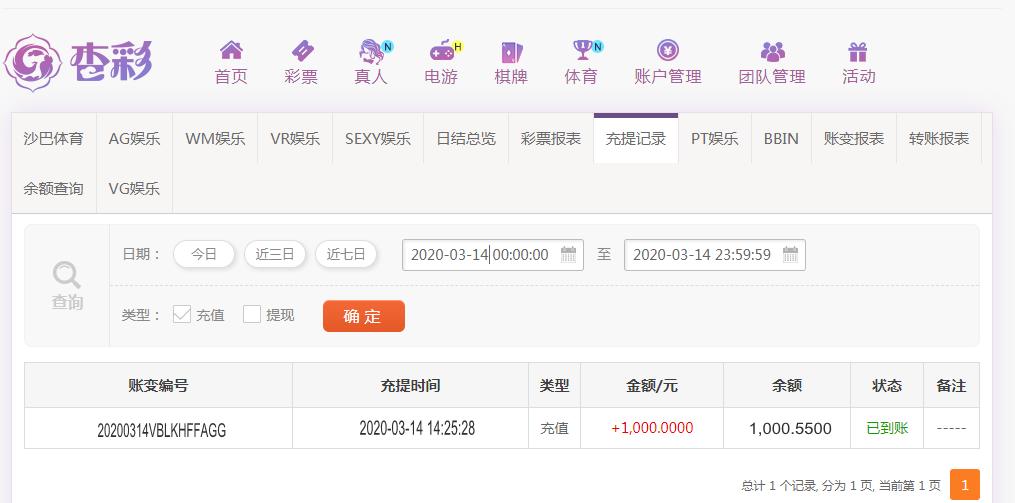
Task: Open calendar icon of start date field
Action: tap(568, 254)
